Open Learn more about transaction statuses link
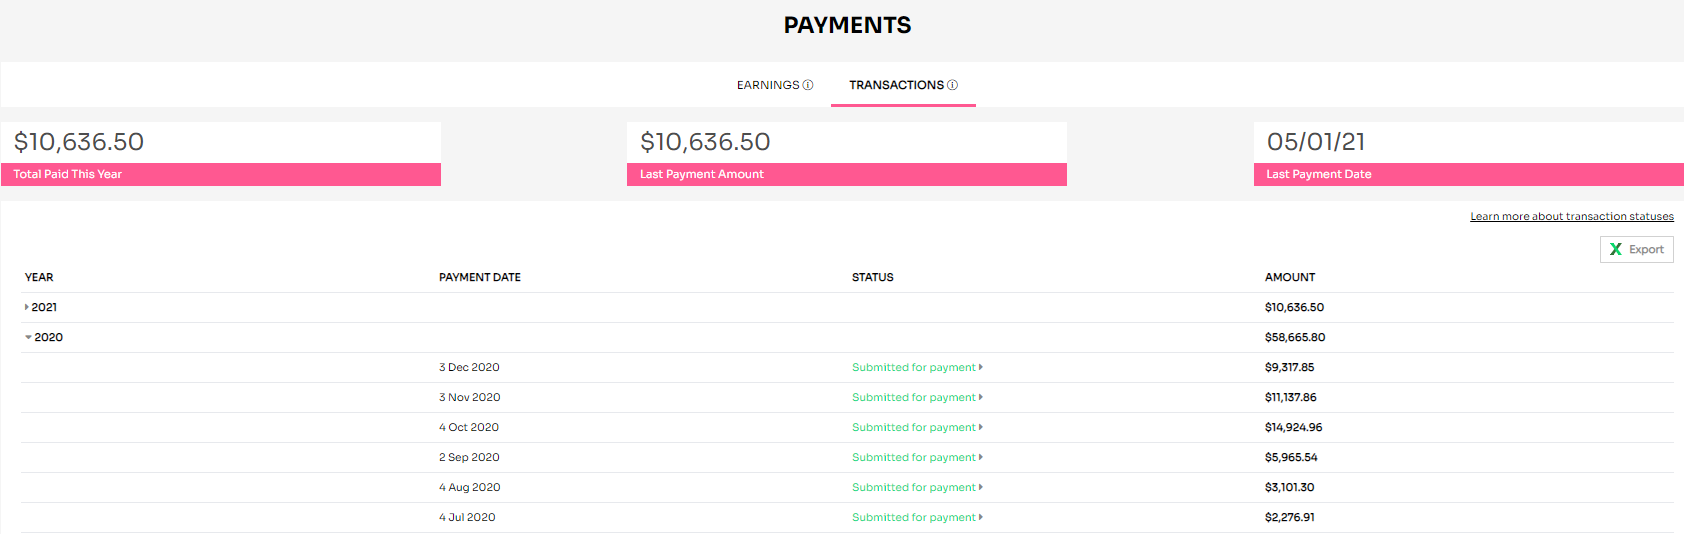This screenshot has width=1684, height=534. [1572, 216]
